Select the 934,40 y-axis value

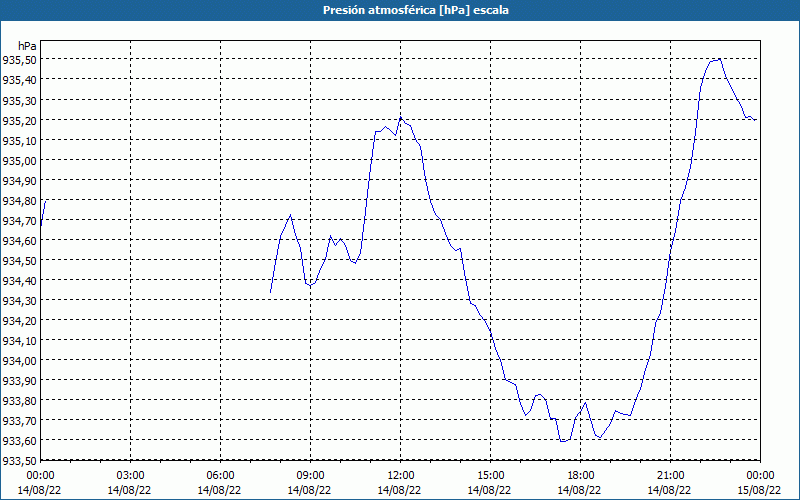click(19, 281)
